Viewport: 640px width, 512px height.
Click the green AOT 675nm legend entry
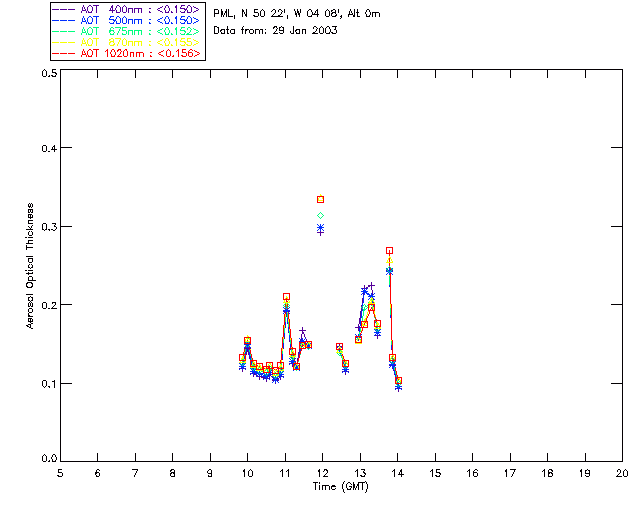pos(127,31)
